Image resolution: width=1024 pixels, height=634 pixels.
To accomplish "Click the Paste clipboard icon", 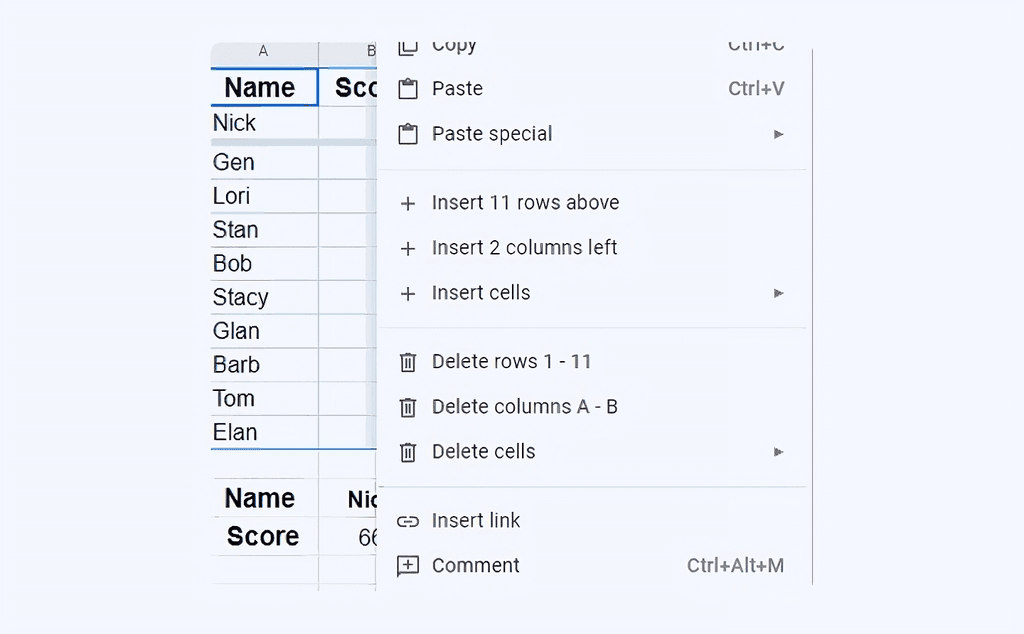I will point(408,88).
